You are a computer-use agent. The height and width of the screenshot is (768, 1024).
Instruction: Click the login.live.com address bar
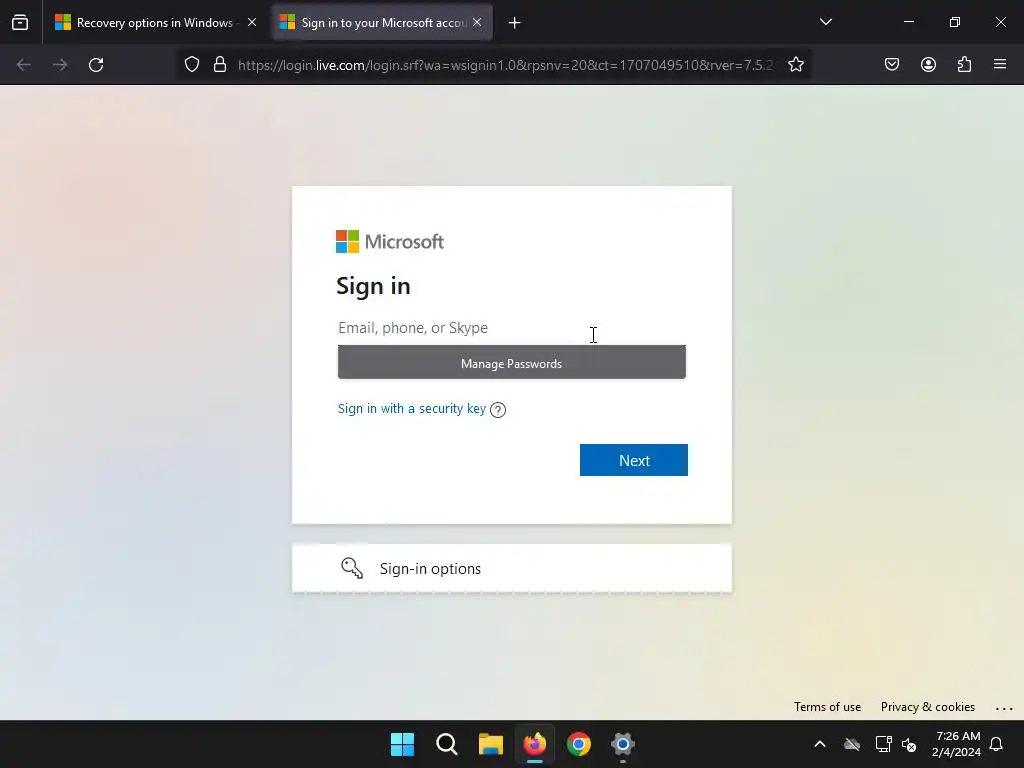coord(505,65)
